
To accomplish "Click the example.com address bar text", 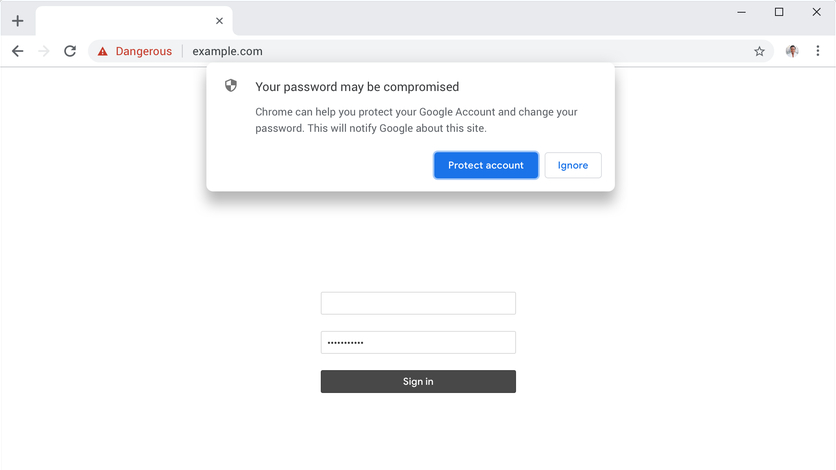I will pyautogui.click(x=227, y=51).
